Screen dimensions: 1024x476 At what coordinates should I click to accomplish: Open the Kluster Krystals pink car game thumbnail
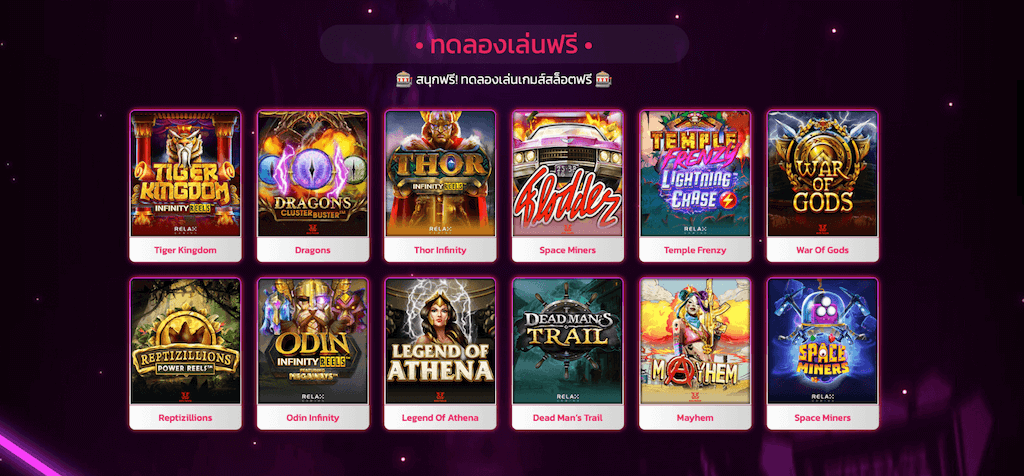click(x=568, y=174)
